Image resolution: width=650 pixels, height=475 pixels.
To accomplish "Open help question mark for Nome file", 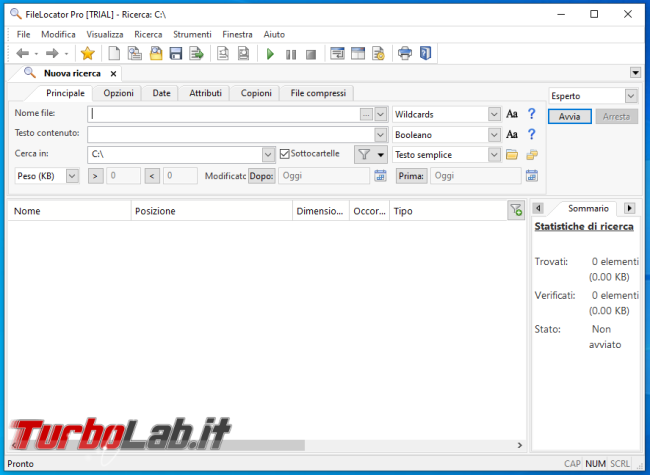I will click(x=532, y=114).
